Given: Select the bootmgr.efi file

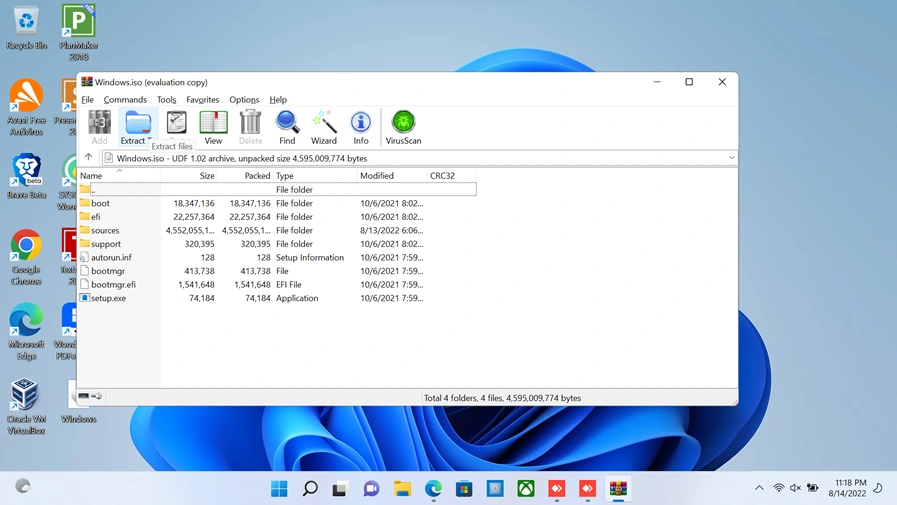Looking at the screenshot, I should pos(277,284).
